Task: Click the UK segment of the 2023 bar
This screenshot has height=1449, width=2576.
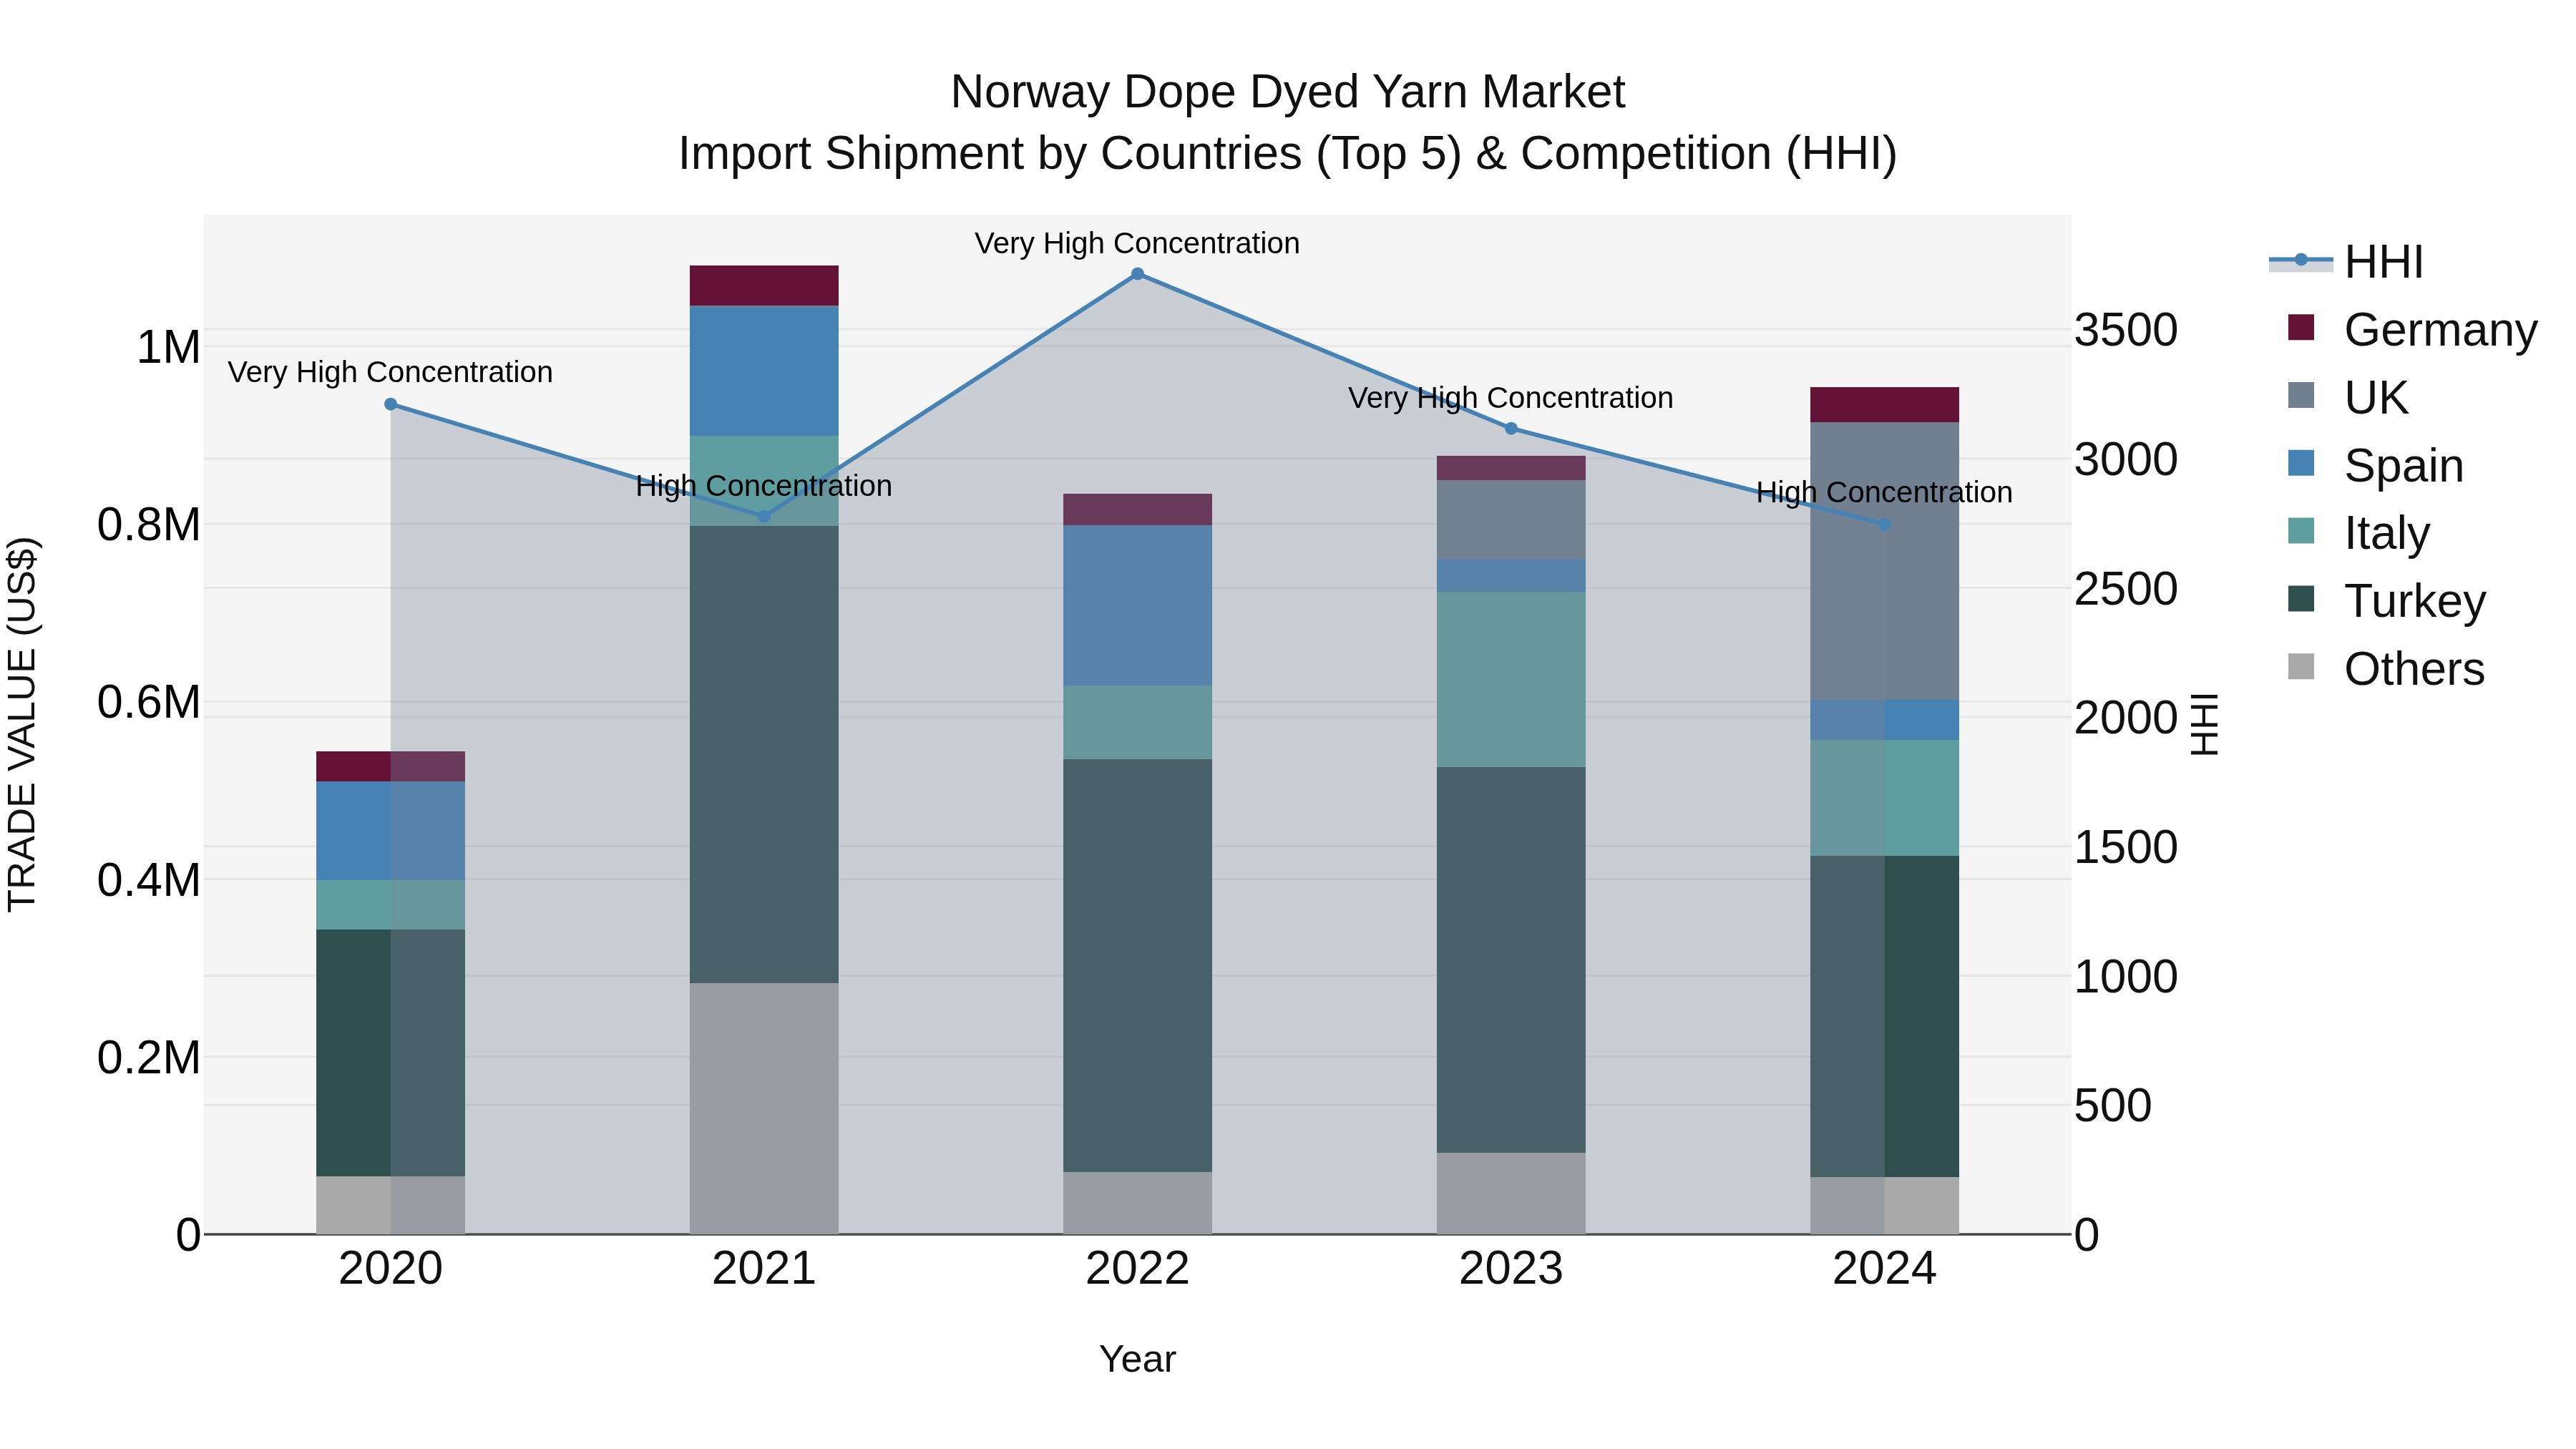Action: click(1511, 520)
